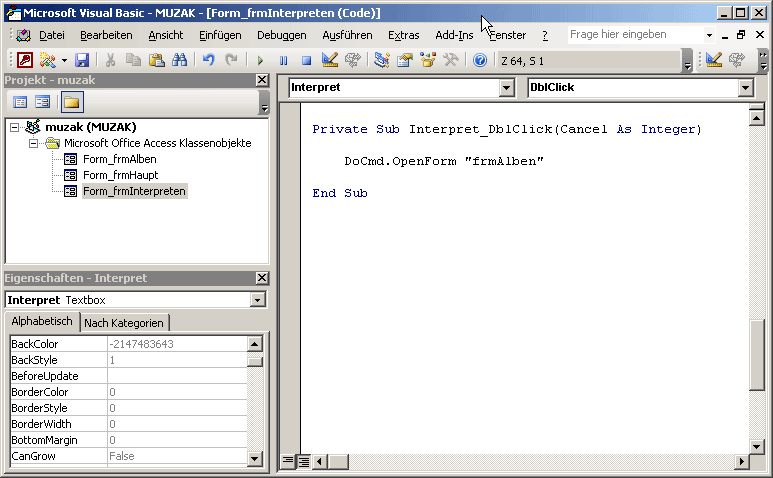Image resolution: width=773 pixels, height=478 pixels.
Task: Open the Object Browser toolbar icon
Action: 428,60
